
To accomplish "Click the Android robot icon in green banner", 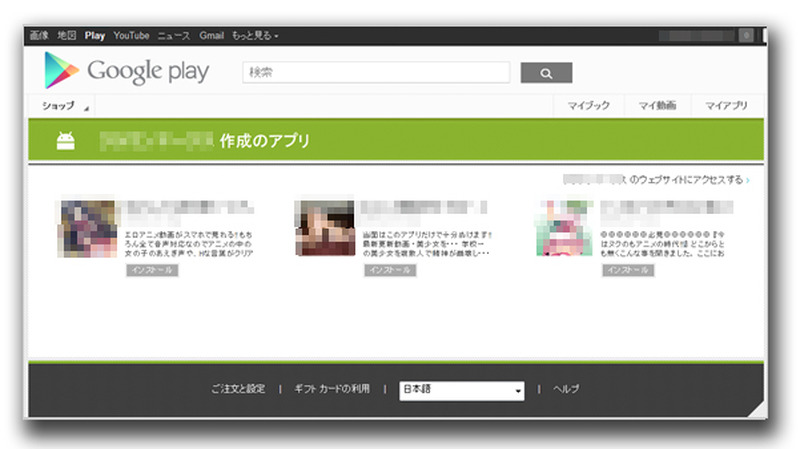I will 66,141.
